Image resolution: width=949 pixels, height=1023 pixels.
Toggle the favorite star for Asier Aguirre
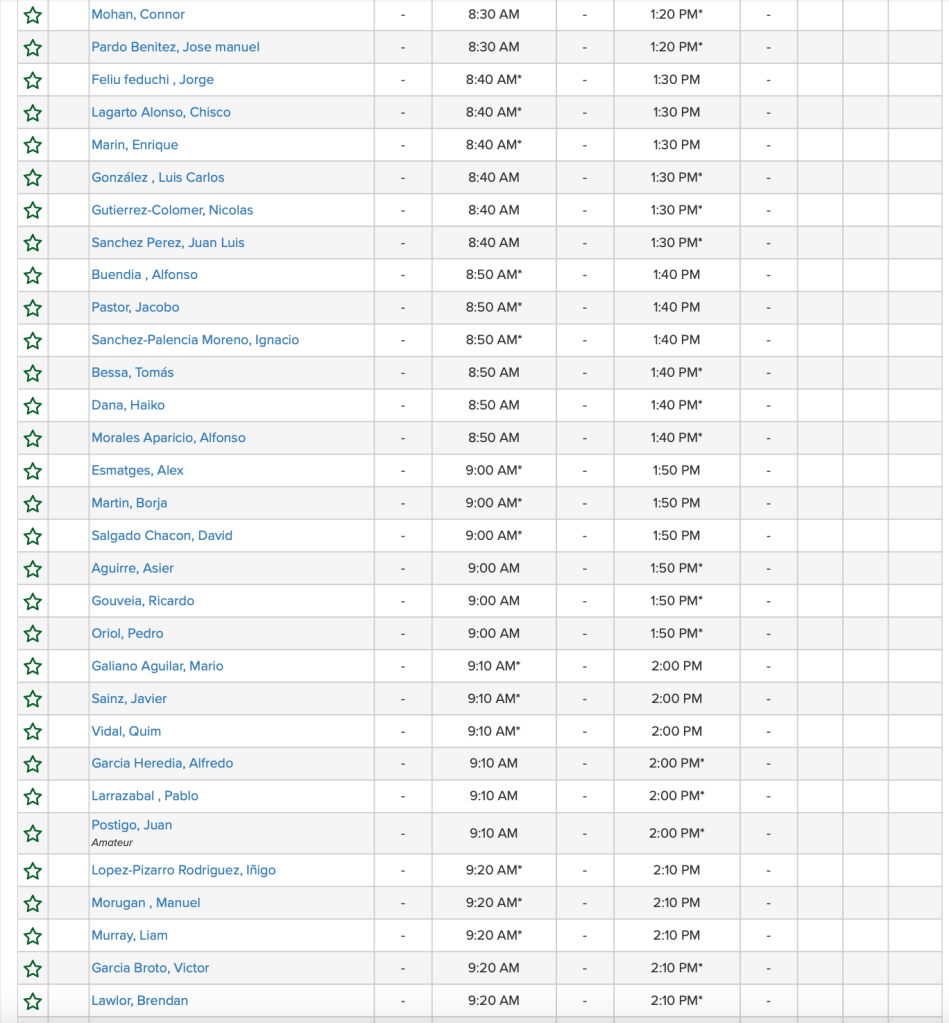(x=33, y=569)
